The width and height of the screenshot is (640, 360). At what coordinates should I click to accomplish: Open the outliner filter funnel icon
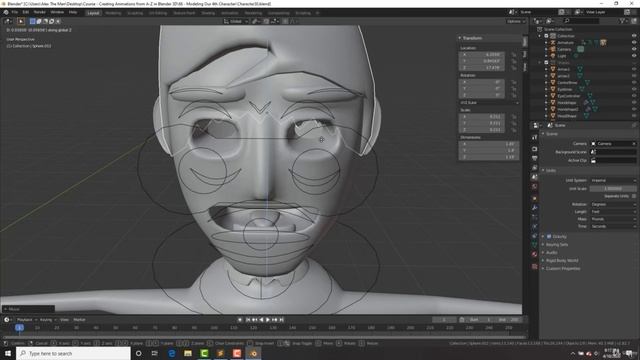pyautogui.click(x=622, y=21)
